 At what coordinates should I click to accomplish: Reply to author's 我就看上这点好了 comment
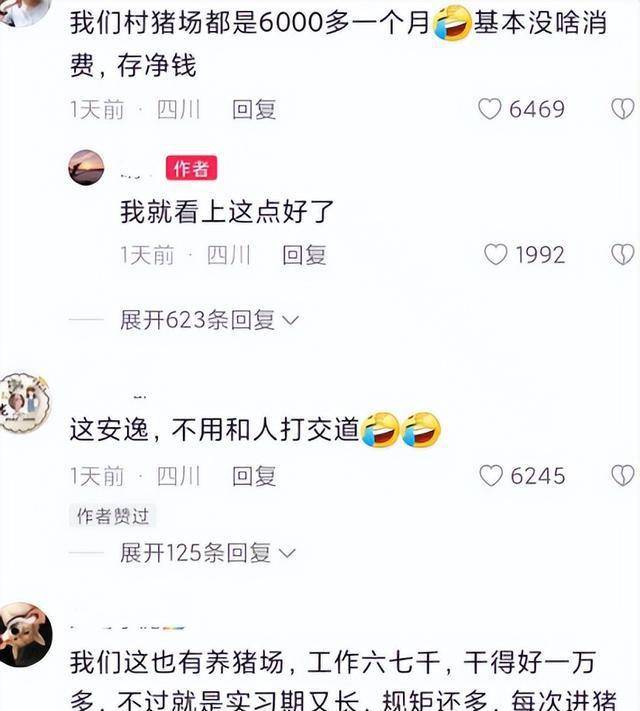304,254
